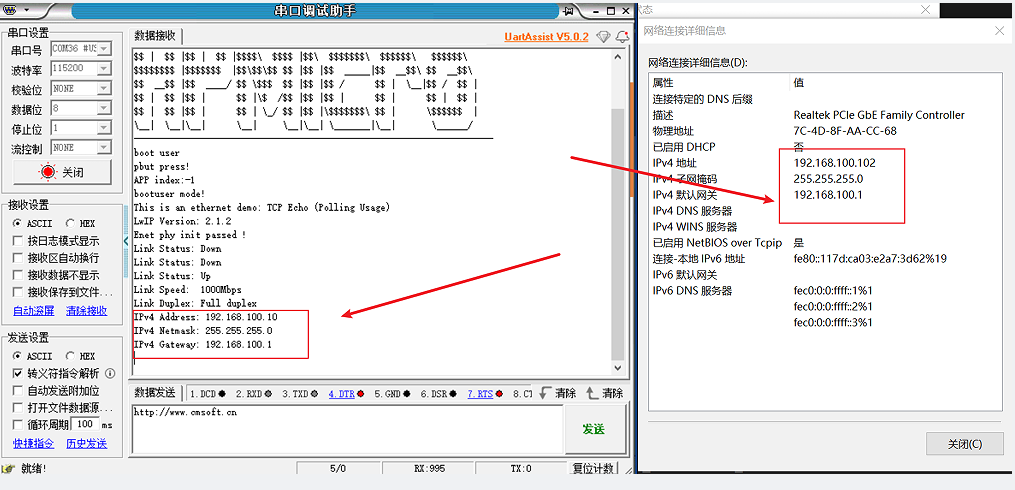Screen dimensions: 1015x490
Task: Select the fe80::117d:ca03:e2a7:3d62%19 value
Action: tap(870, 258)
